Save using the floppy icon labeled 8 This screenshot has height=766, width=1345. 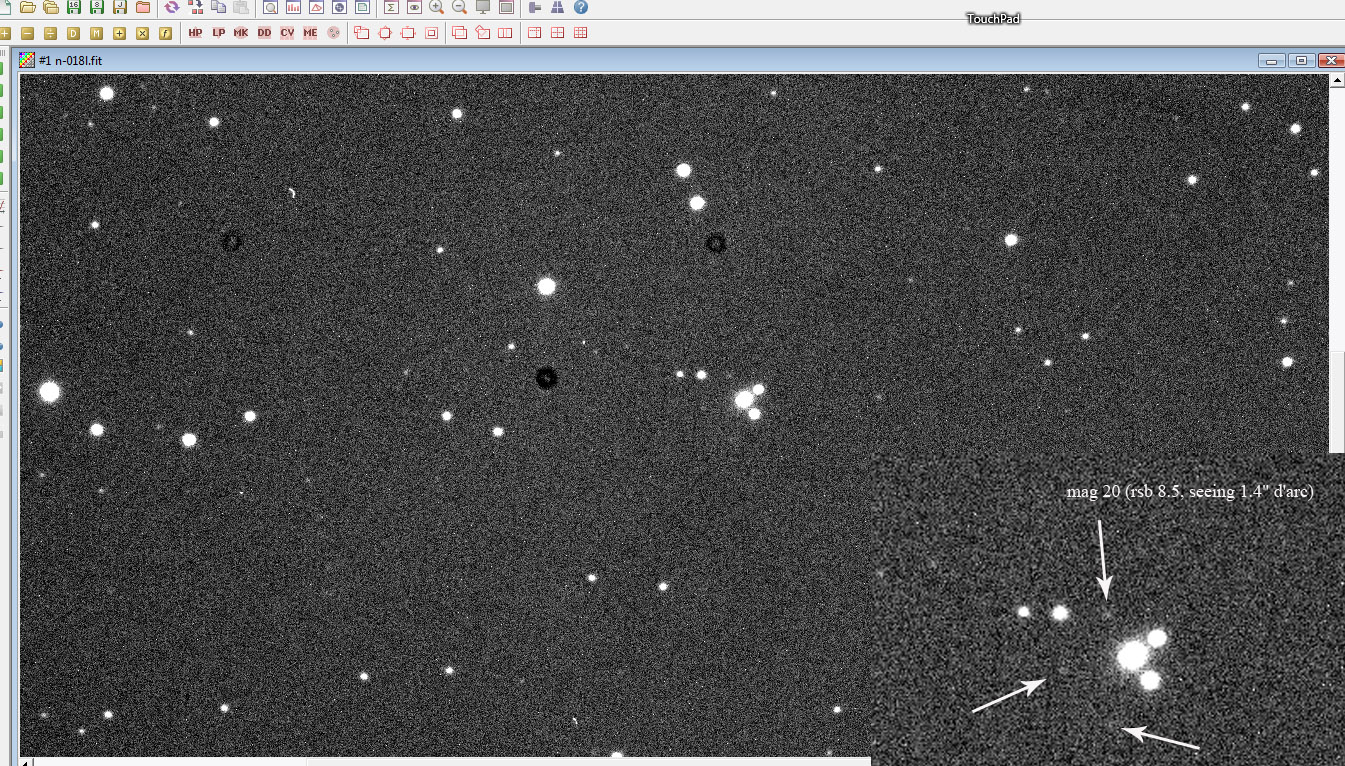97,7
